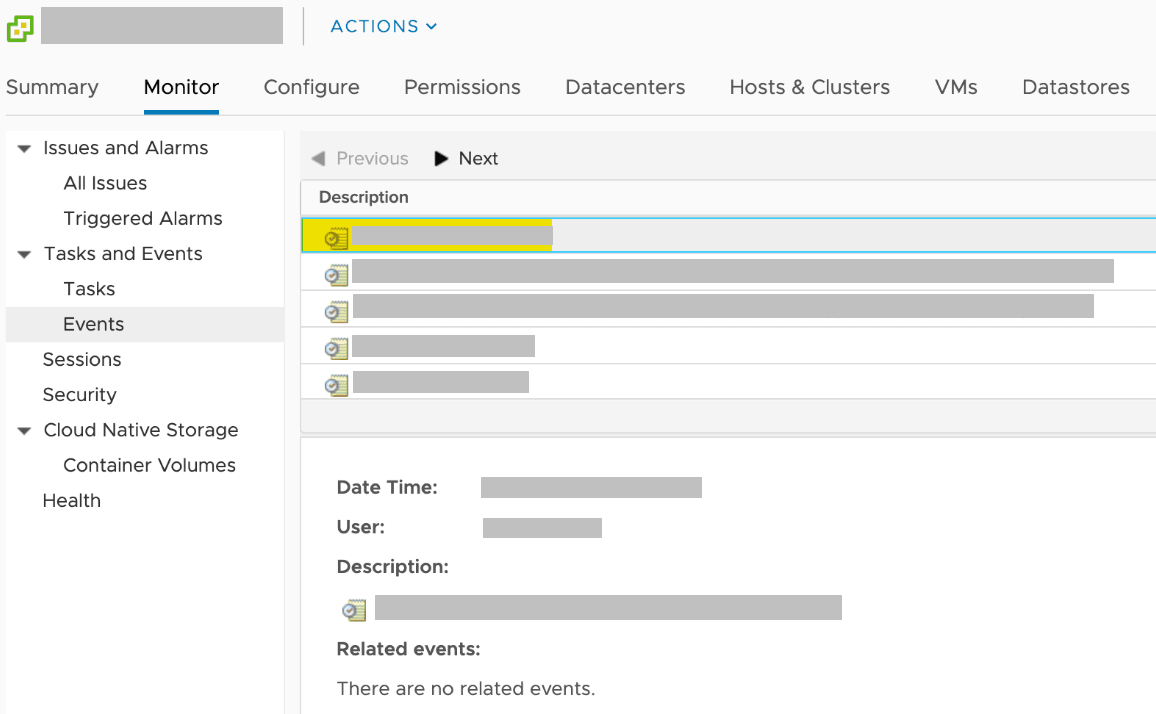Collapse the Issues and Alarms section
The height and width of the screenshot is (714, 1156).
(x=25, y=149)
